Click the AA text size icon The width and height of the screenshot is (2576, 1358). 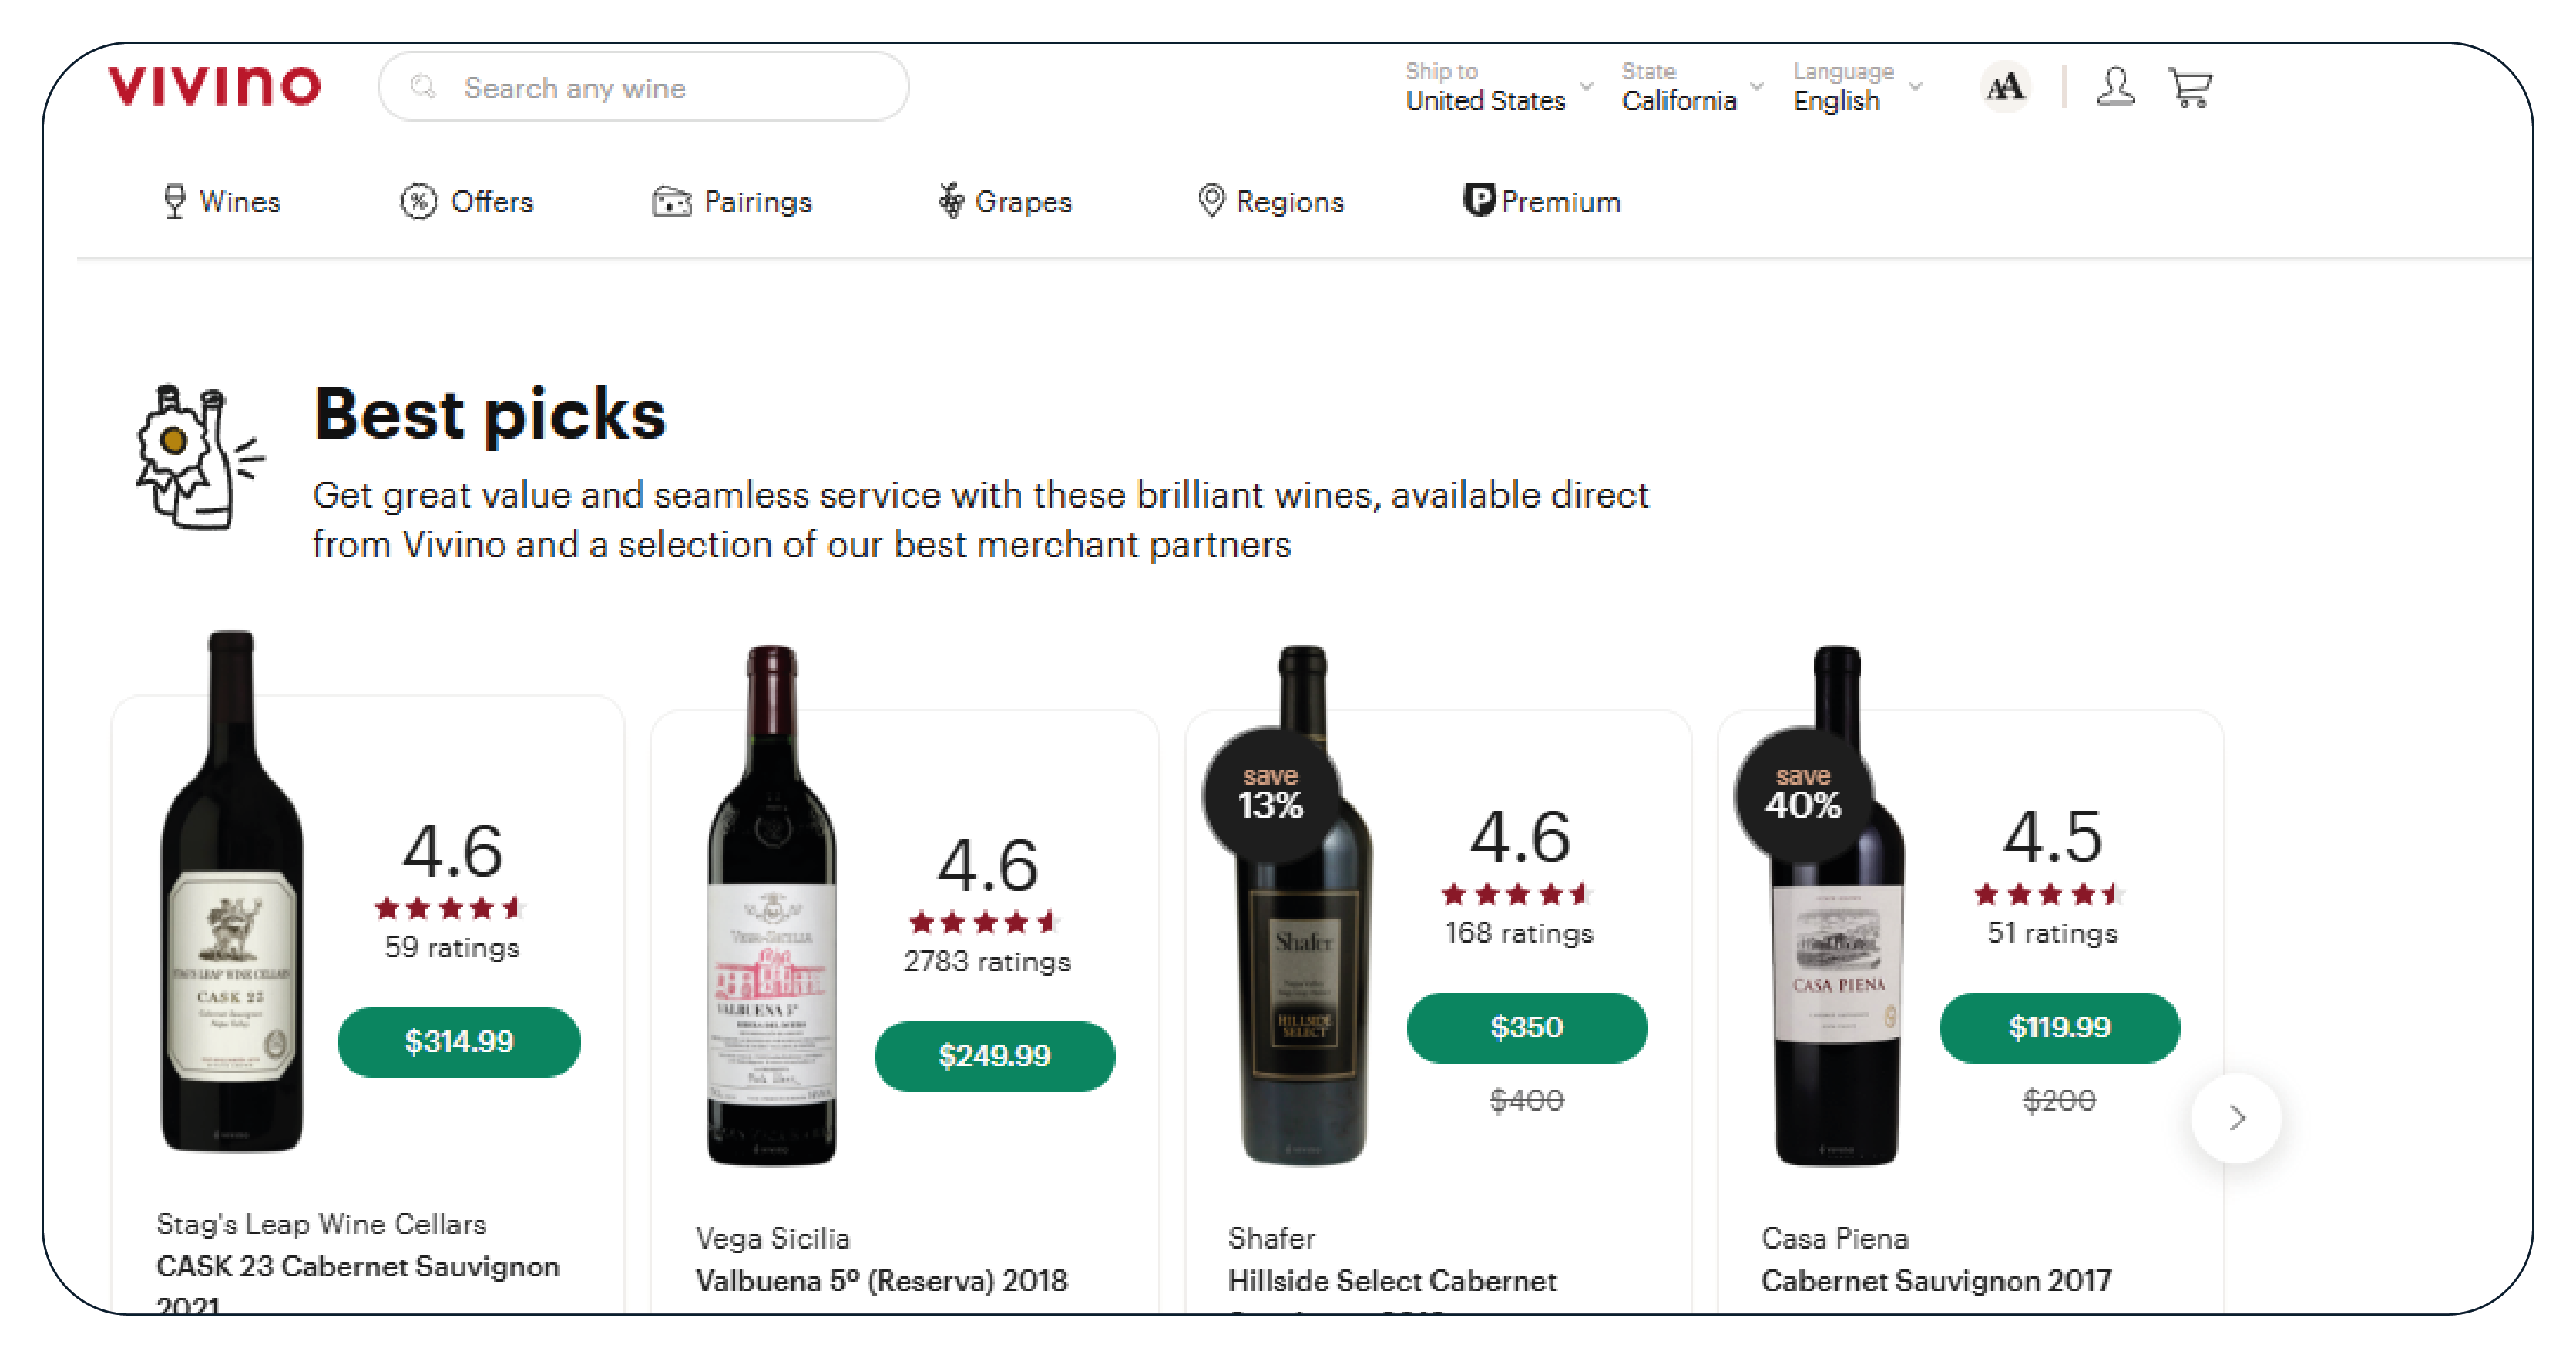tap(2004, 87)
